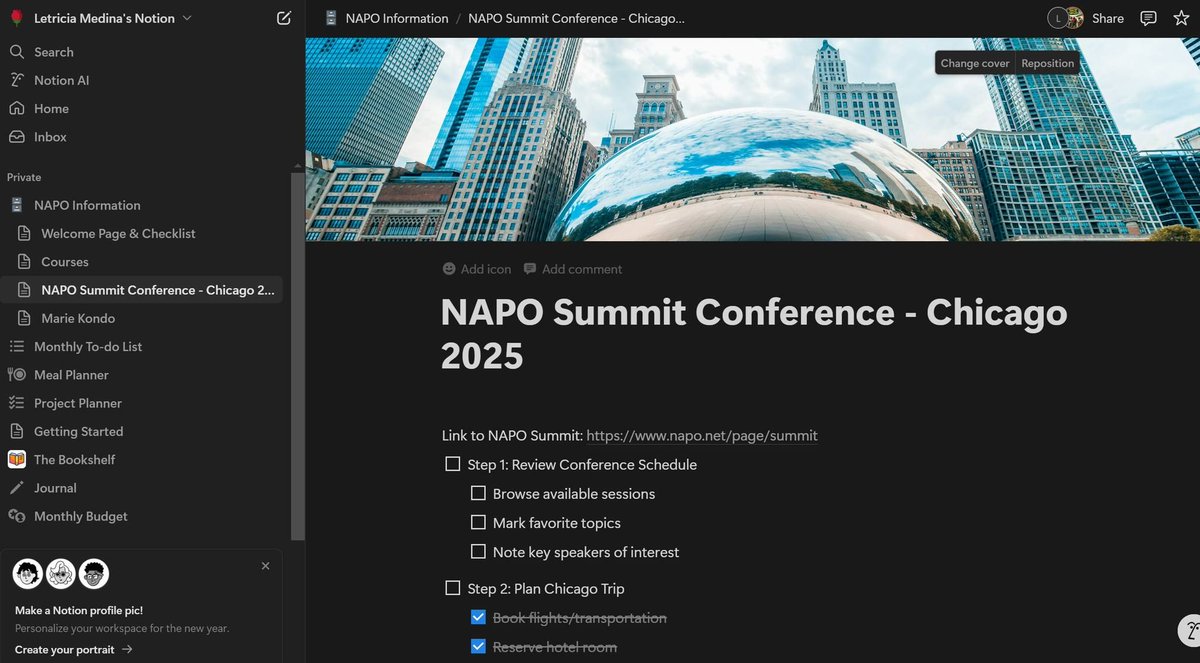Click the Welcome Page document icon
Viewport: 1200px width, 663px height.
25,233
